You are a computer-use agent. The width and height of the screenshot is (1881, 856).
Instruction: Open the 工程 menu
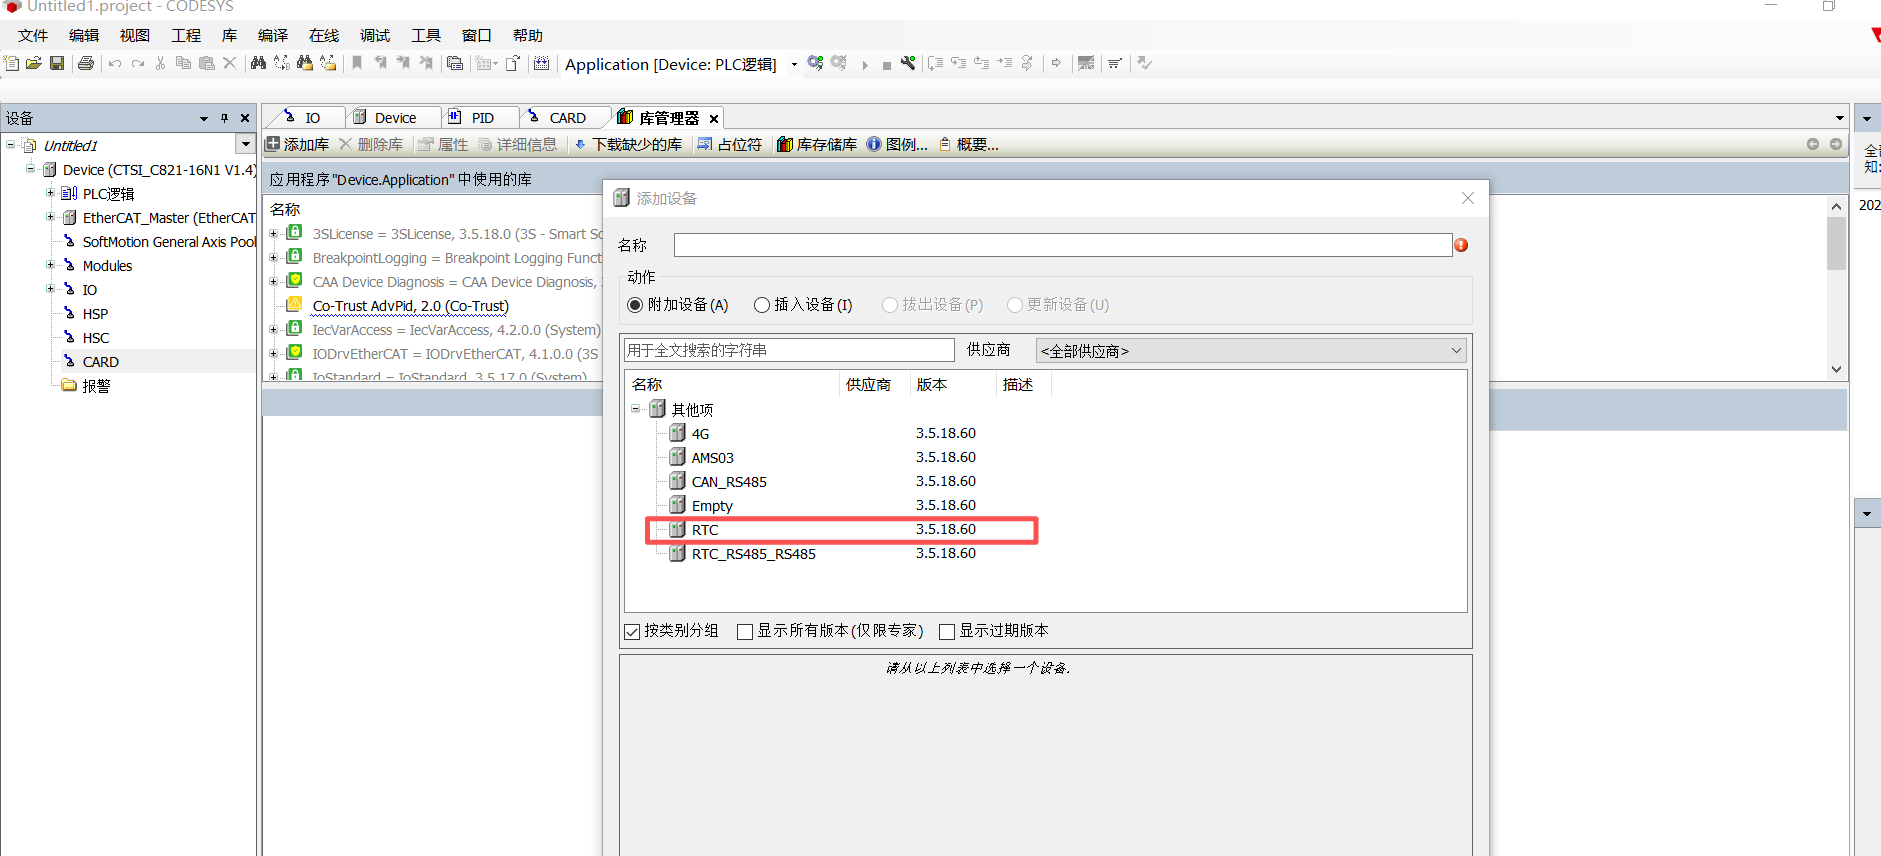coord(186,35)
